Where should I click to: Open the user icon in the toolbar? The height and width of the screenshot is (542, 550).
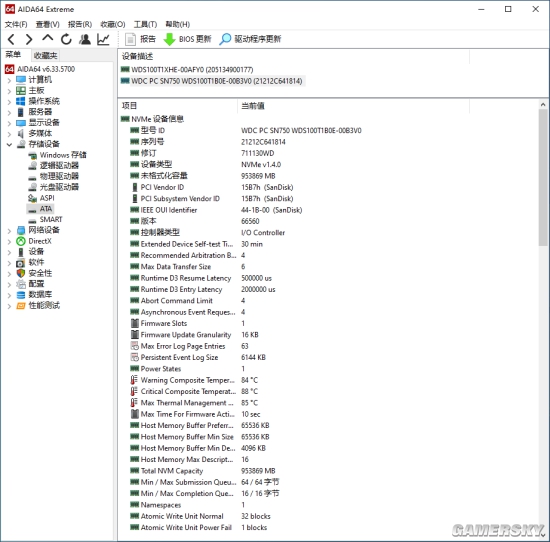coord(85,39)
